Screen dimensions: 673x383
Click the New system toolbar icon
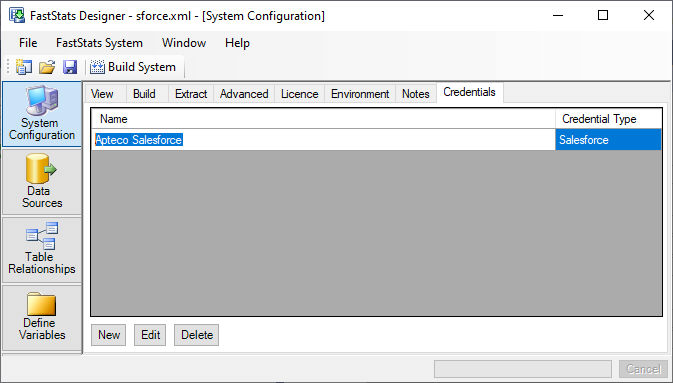tap(24, 67)
